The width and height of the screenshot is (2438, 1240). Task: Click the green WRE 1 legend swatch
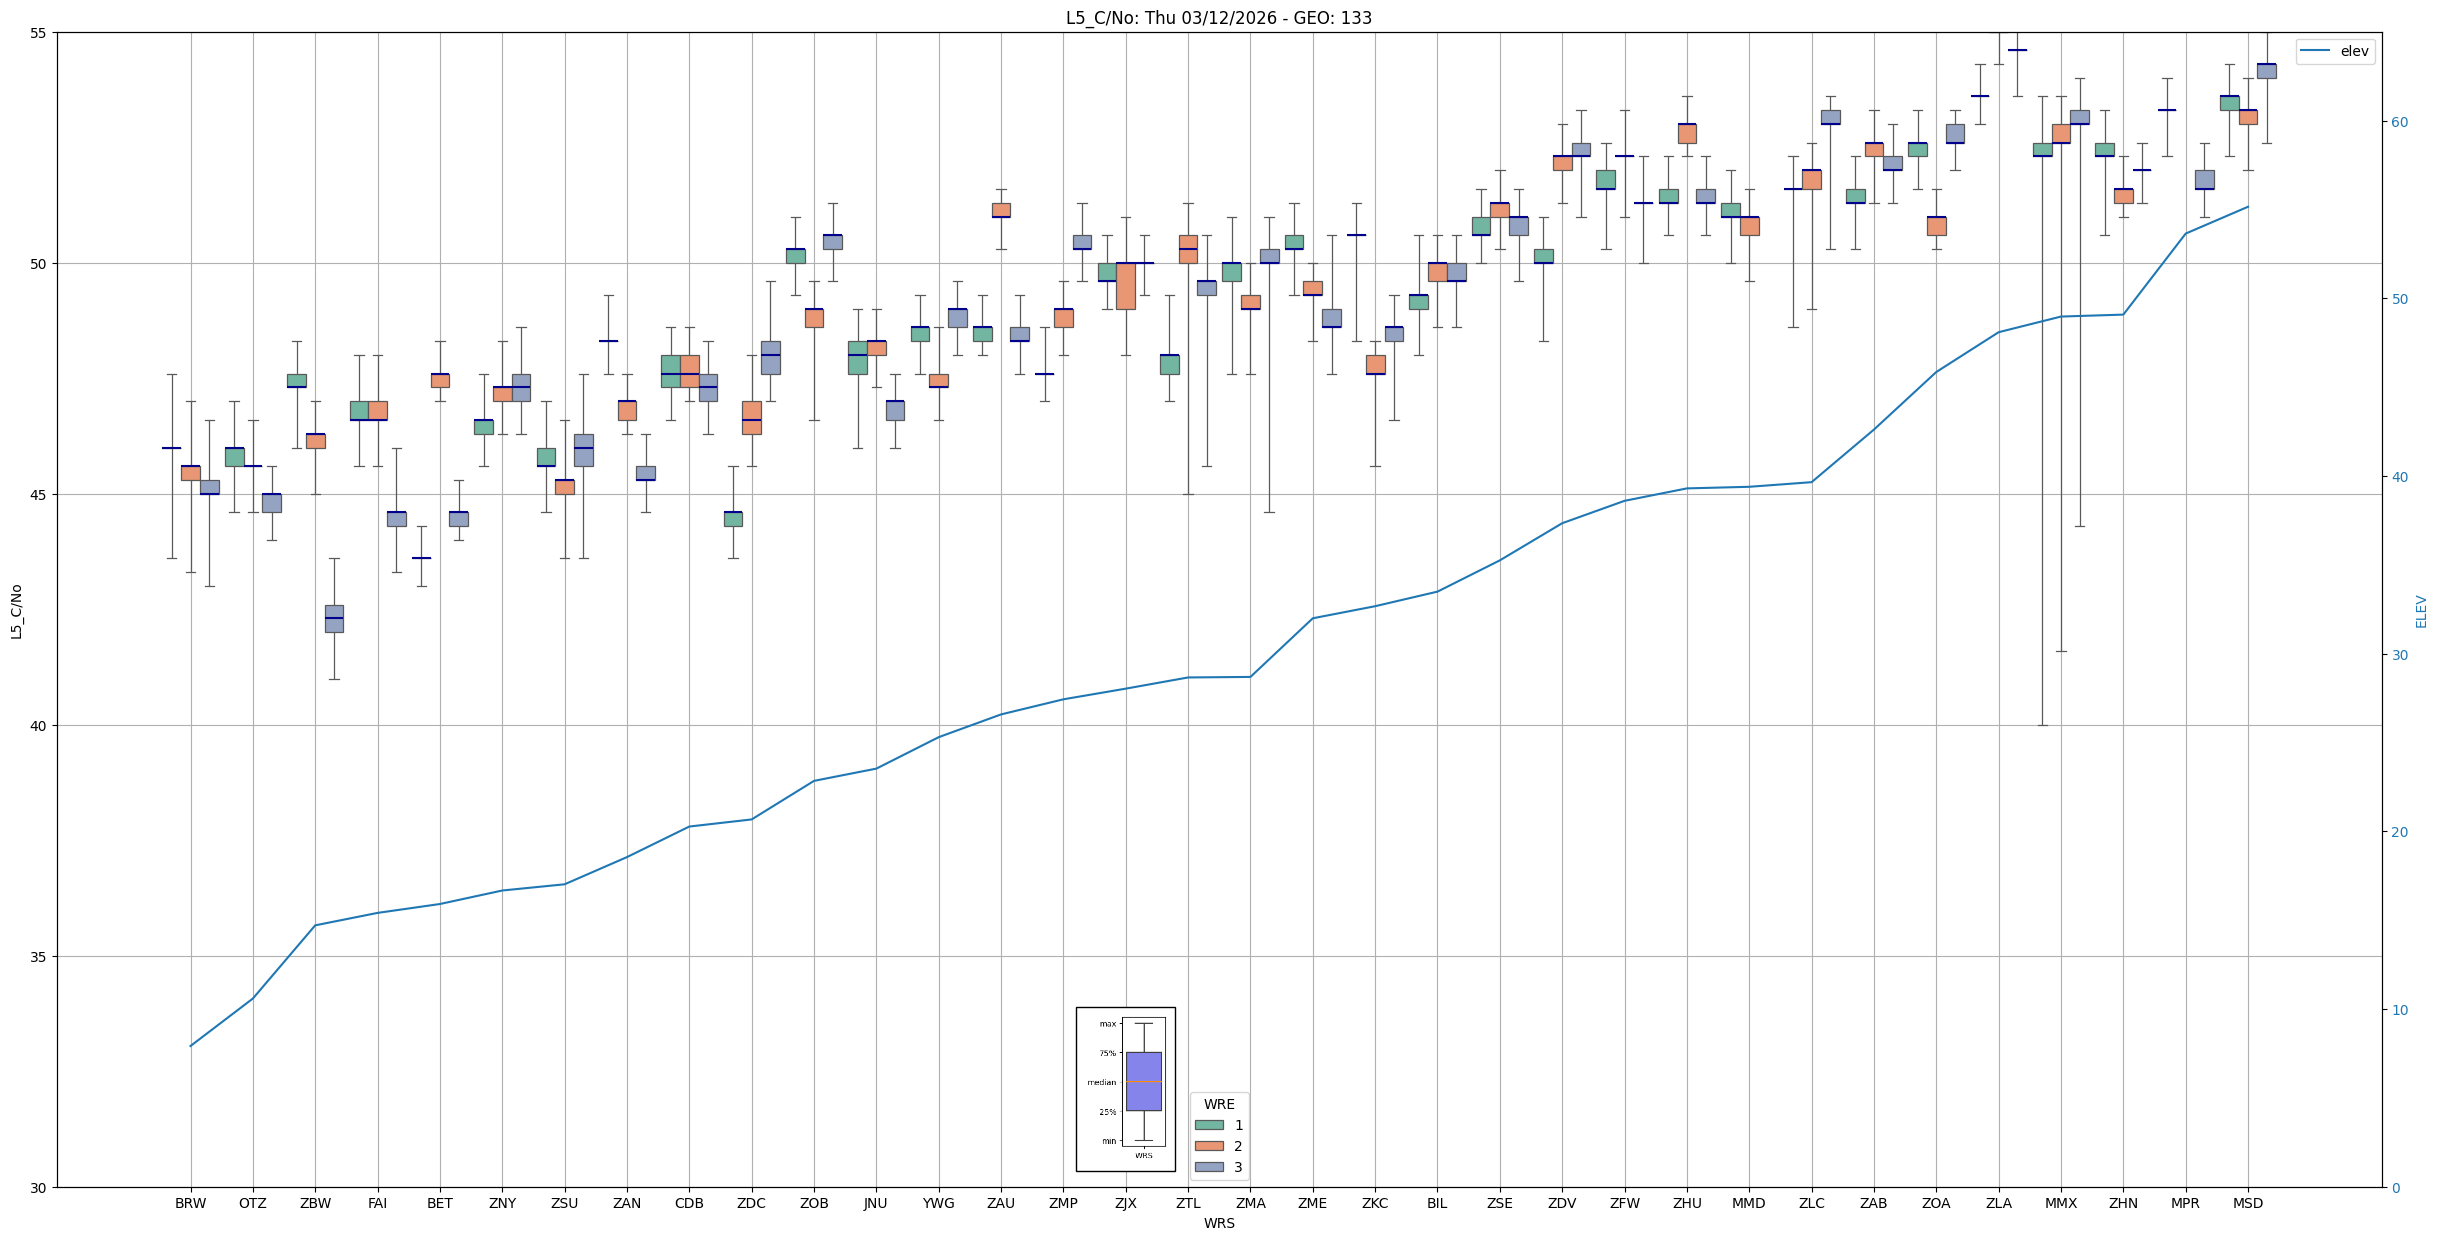[x=1208, y=1125]
